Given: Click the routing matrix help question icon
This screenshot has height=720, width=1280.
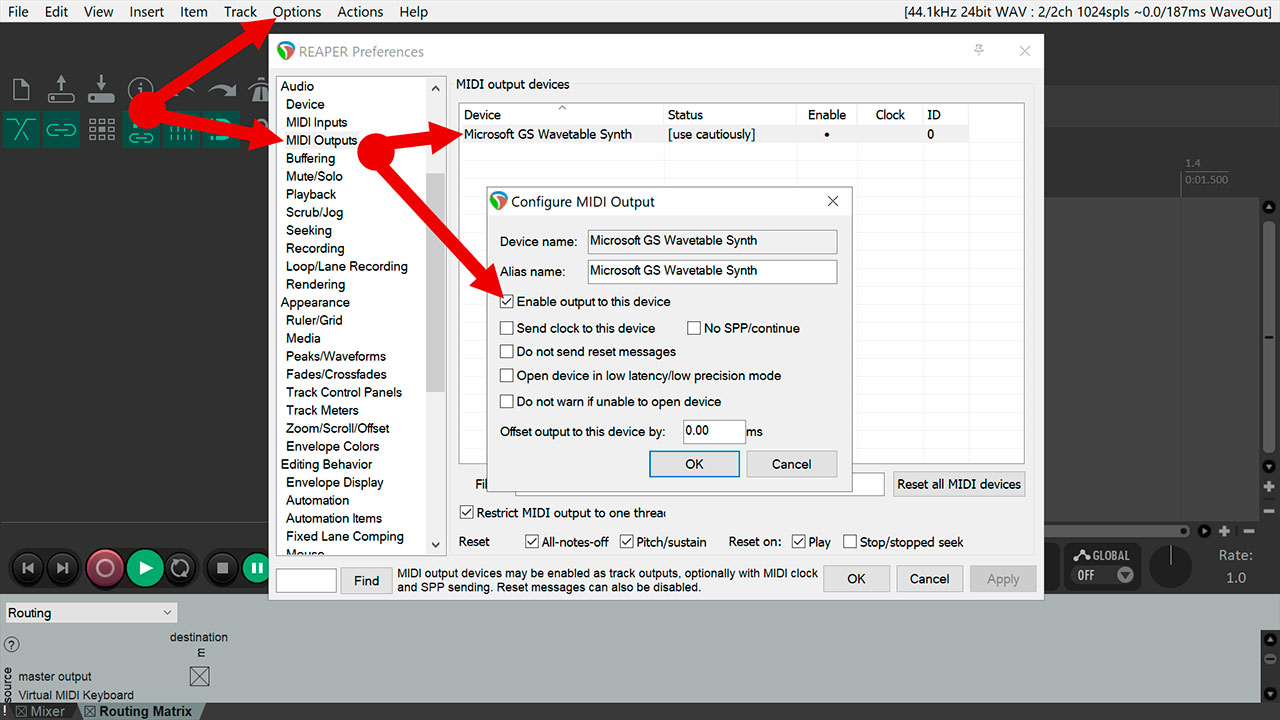Looking at the screenshot, I should pos(12,645).
